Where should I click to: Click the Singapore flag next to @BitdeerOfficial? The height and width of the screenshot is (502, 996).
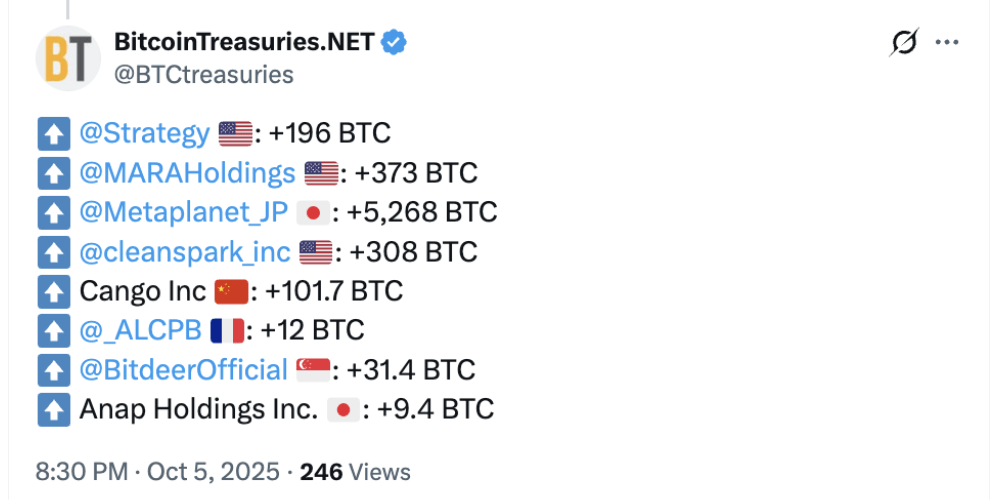pos(312,371)
